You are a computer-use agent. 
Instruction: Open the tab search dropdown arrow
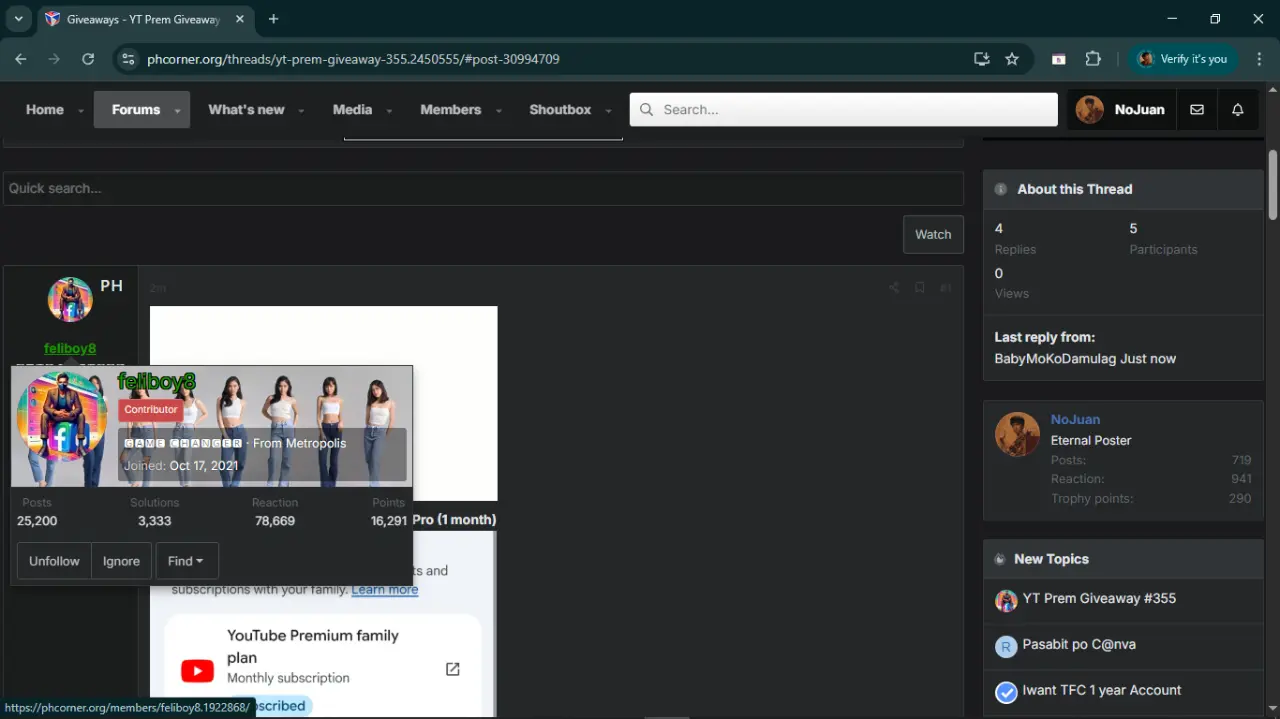click(18, 19)
